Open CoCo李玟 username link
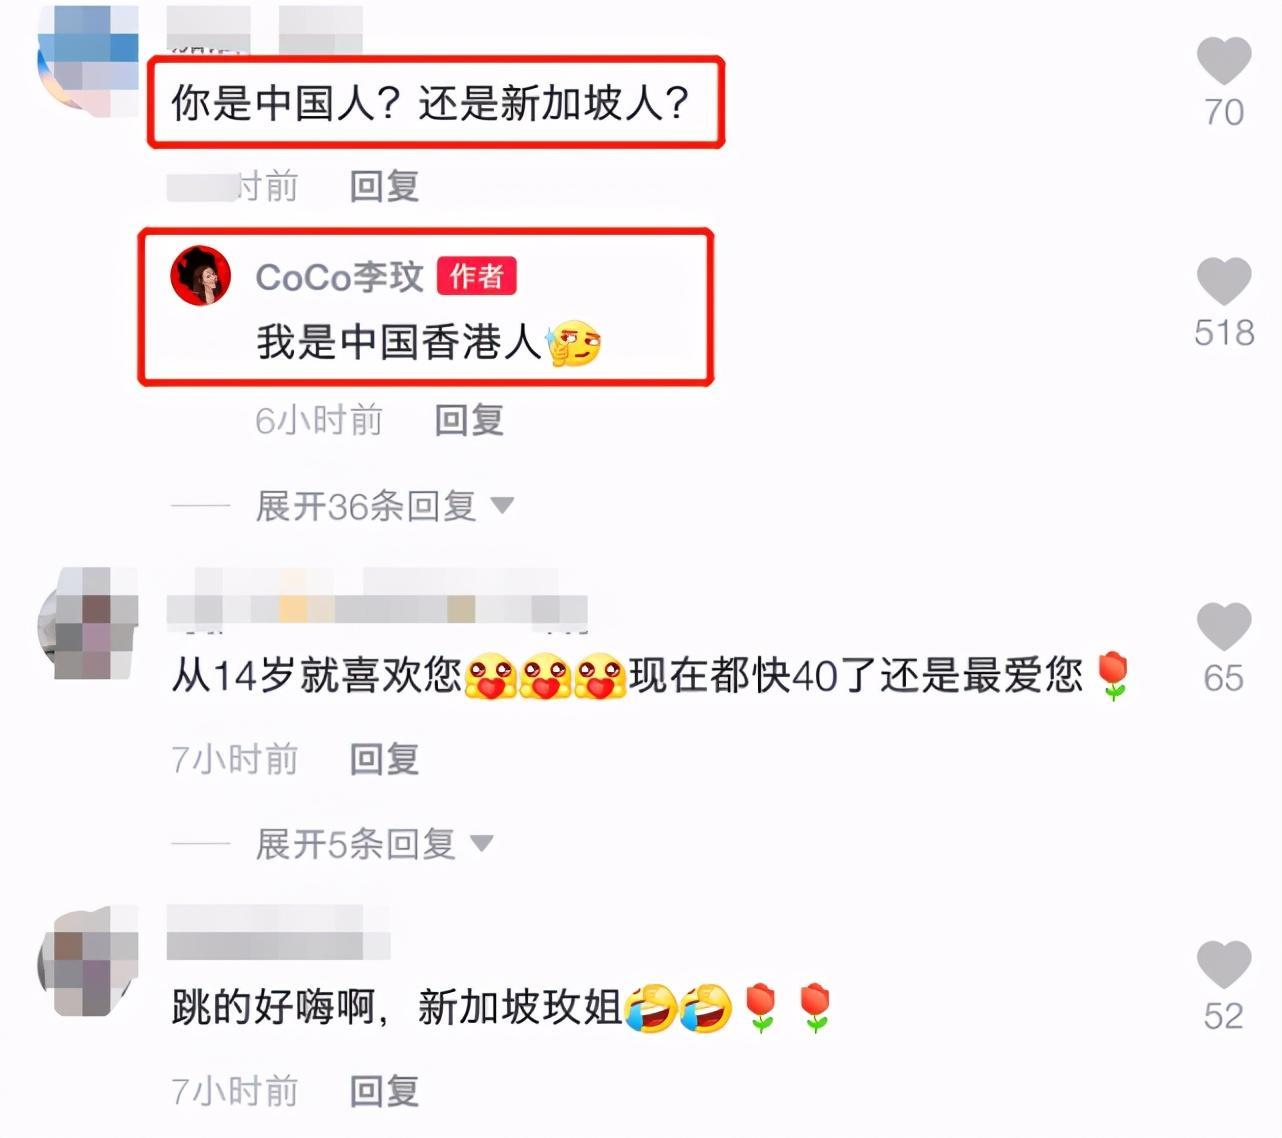Screen dimensions: 1282x1138 (x=340, y=277)
